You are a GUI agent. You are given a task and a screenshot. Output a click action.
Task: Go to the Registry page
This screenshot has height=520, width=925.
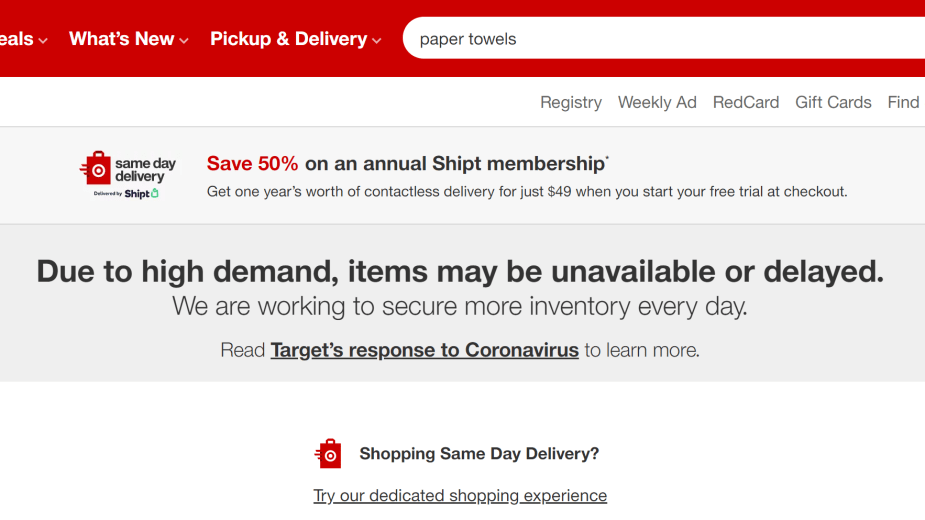click(x=571, y=102)
